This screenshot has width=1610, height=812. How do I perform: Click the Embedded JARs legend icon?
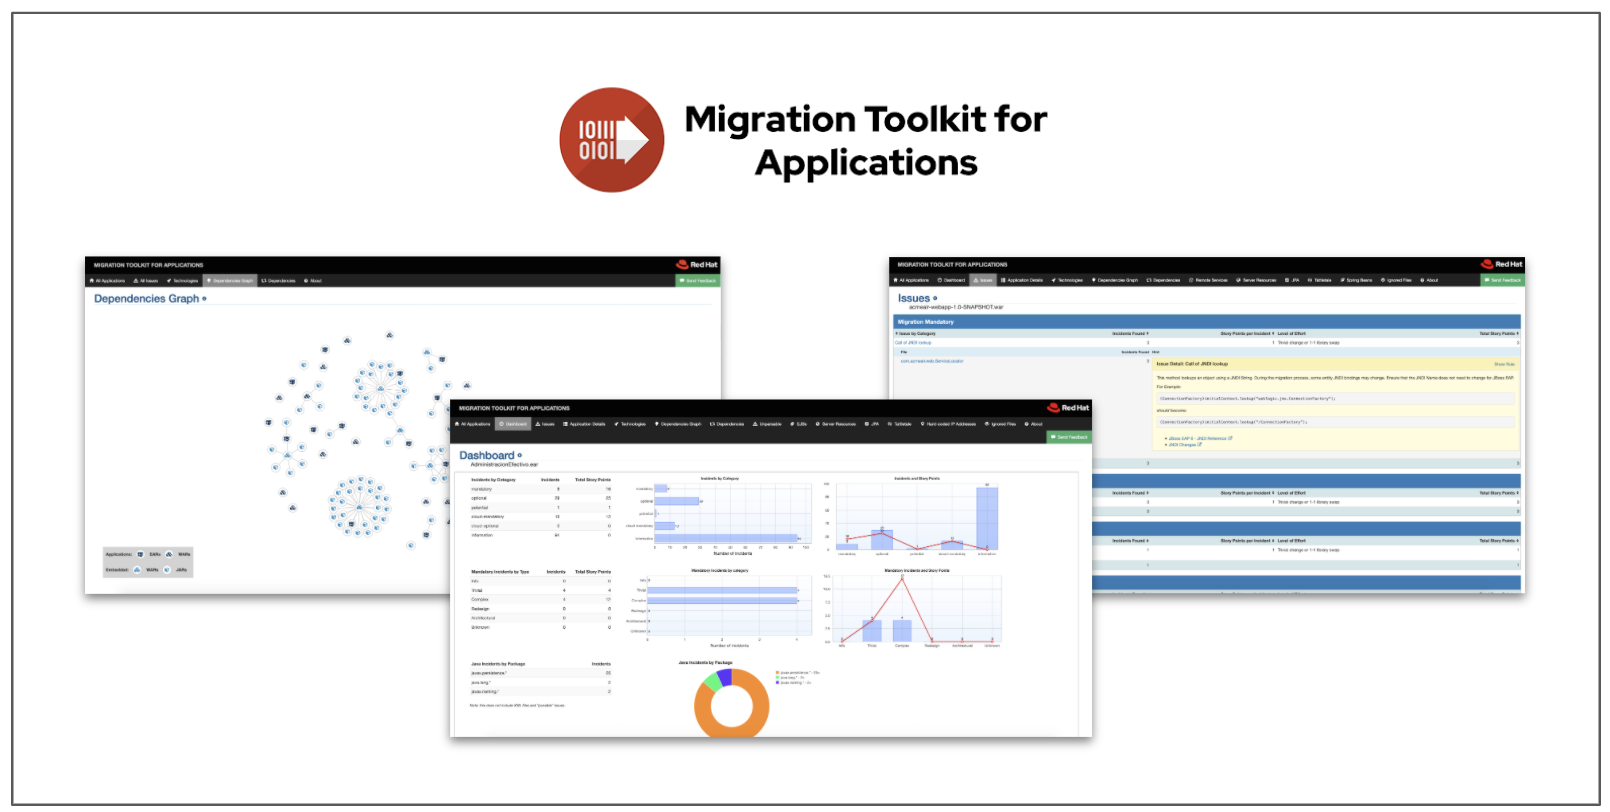[167, 570]
